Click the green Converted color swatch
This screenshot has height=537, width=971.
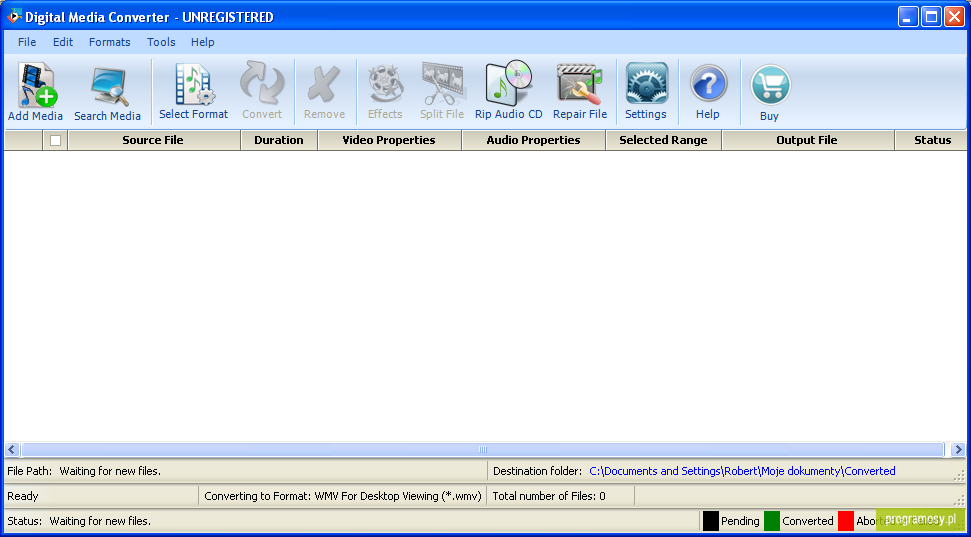(x=772, y=521)
